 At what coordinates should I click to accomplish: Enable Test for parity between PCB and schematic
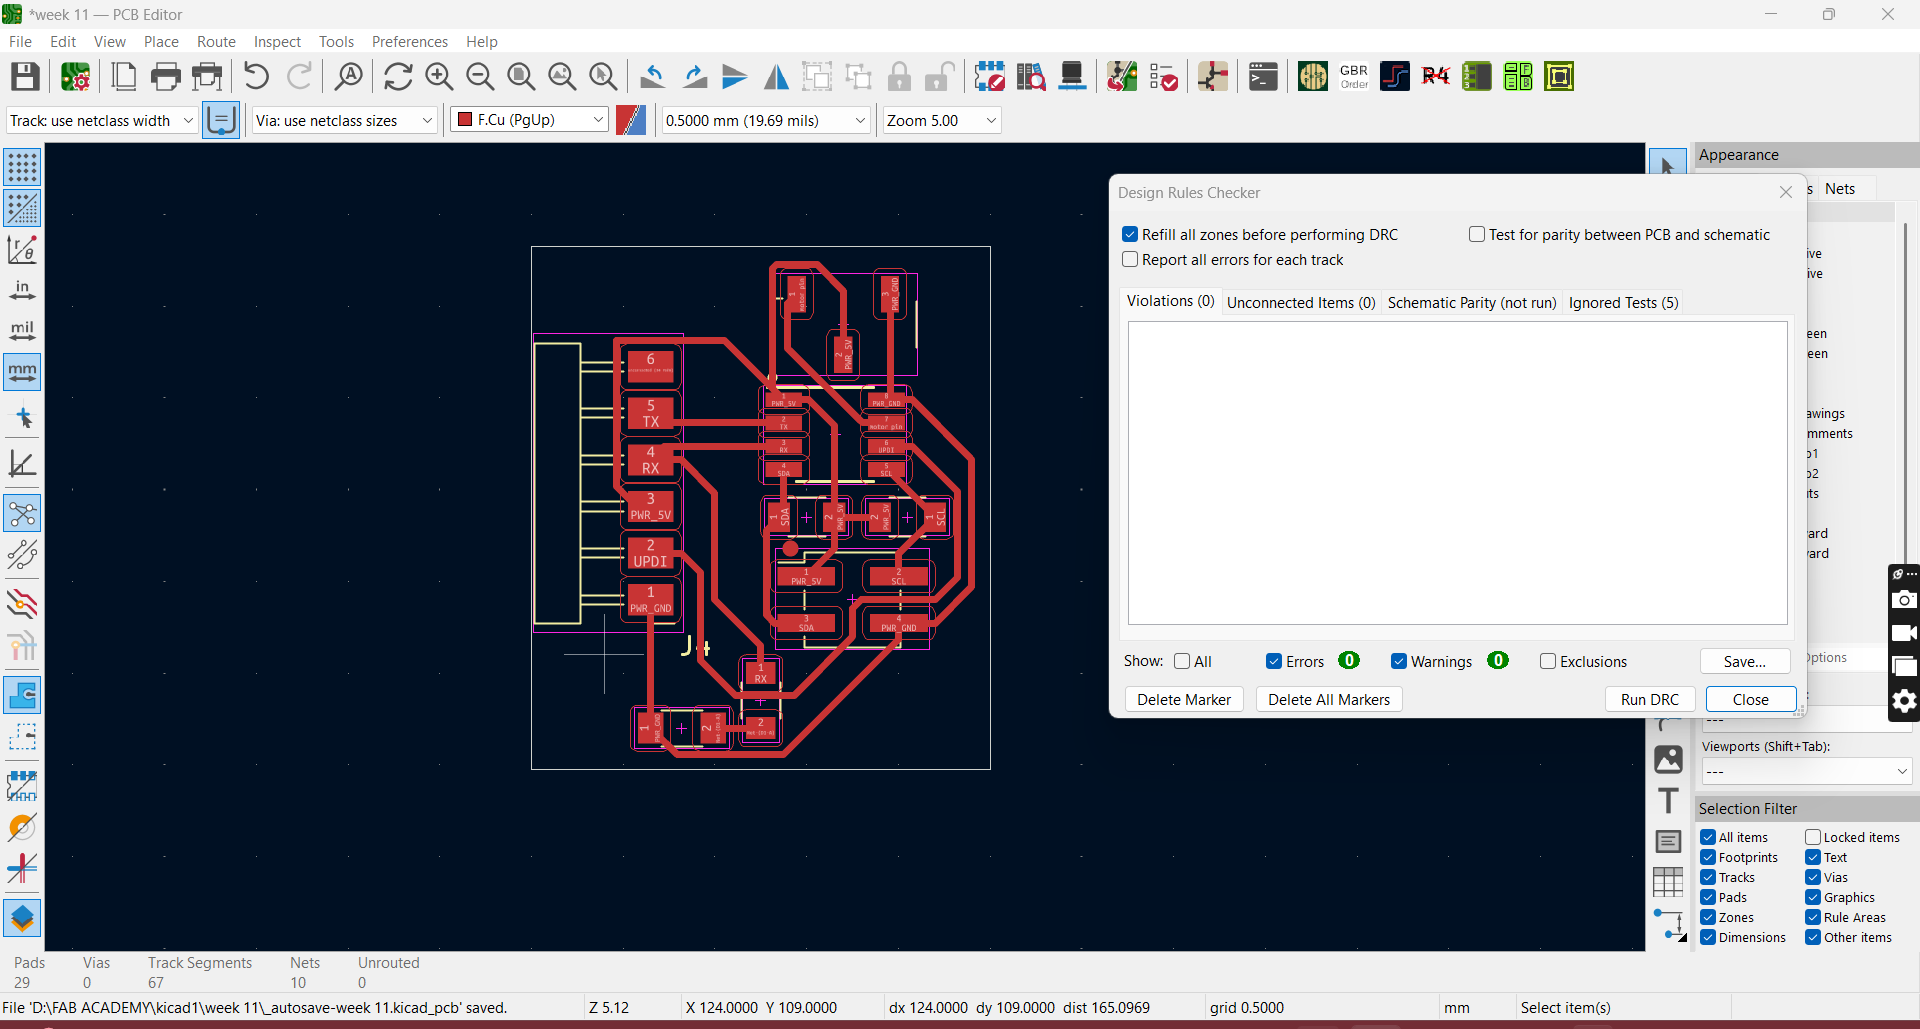pos(1476,234)
